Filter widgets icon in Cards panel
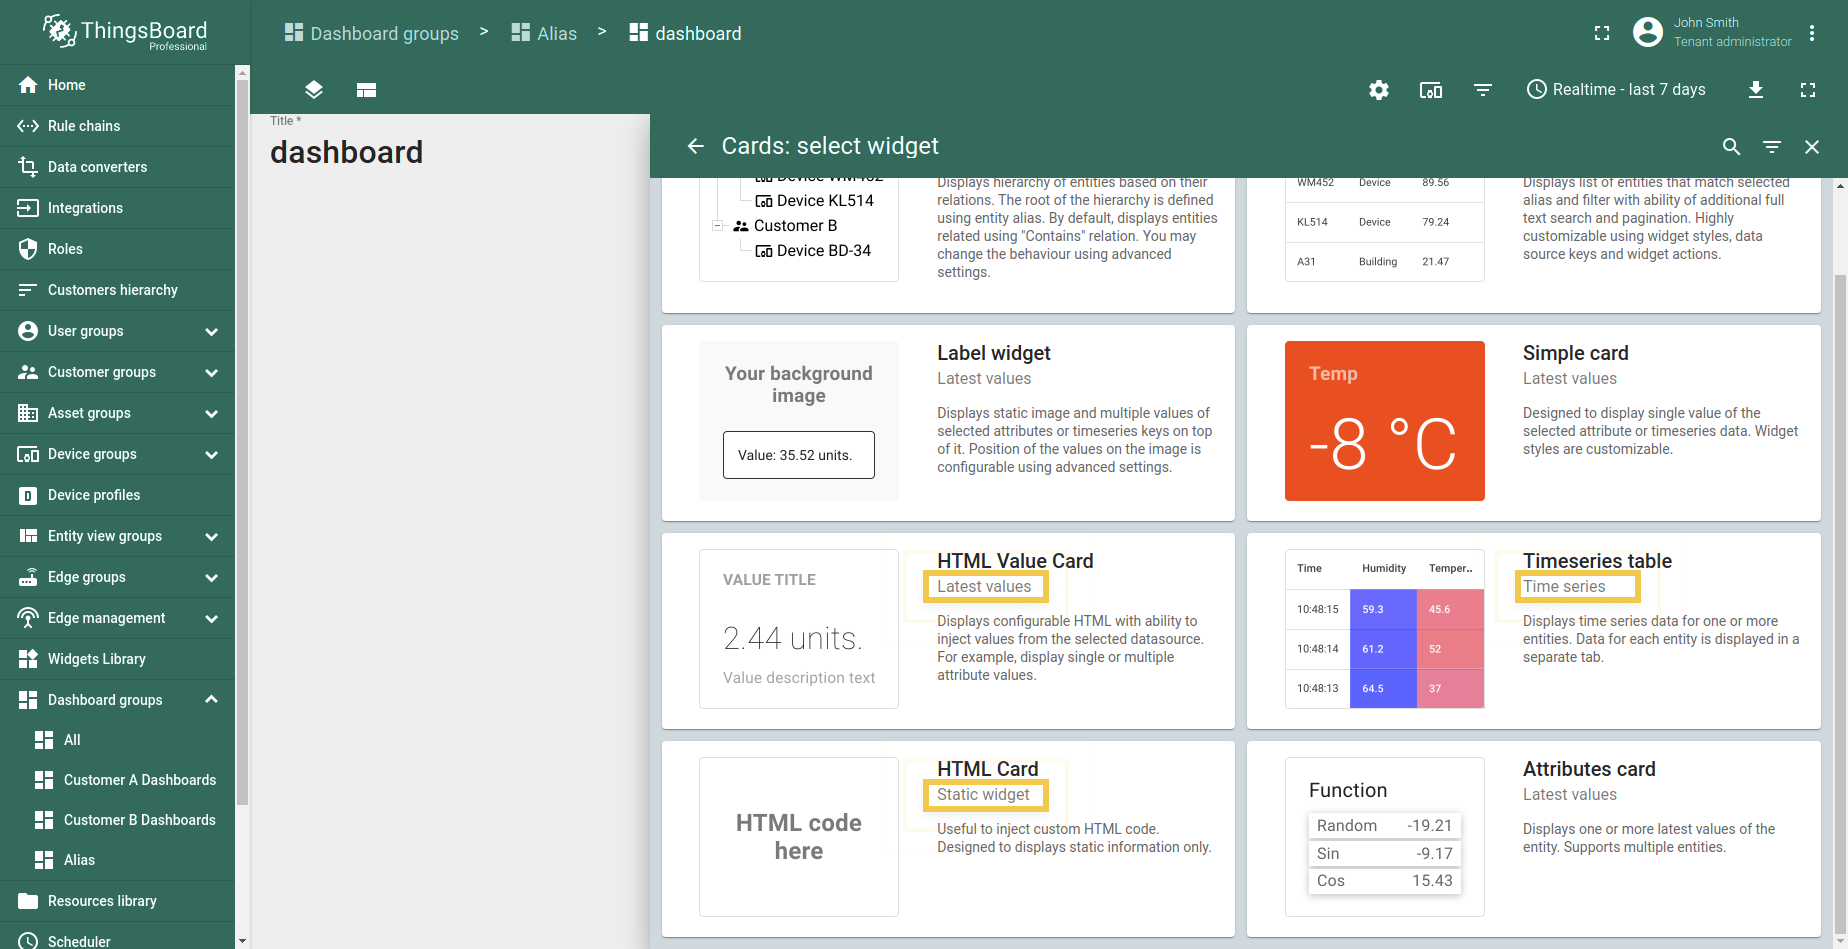 1772,147
